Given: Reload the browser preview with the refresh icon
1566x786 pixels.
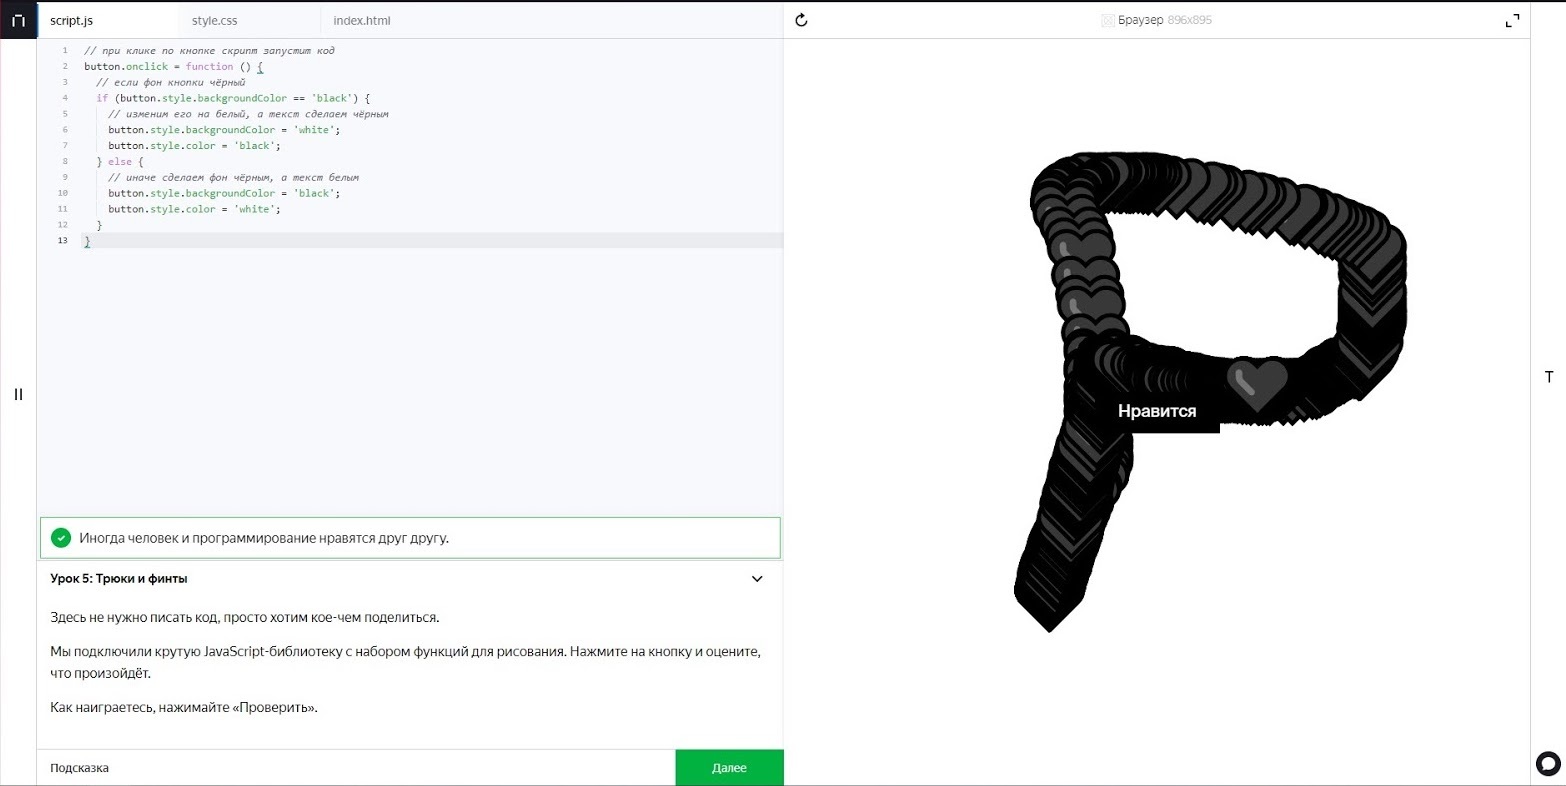Looking at the screenshot, I should coord(801,20).
